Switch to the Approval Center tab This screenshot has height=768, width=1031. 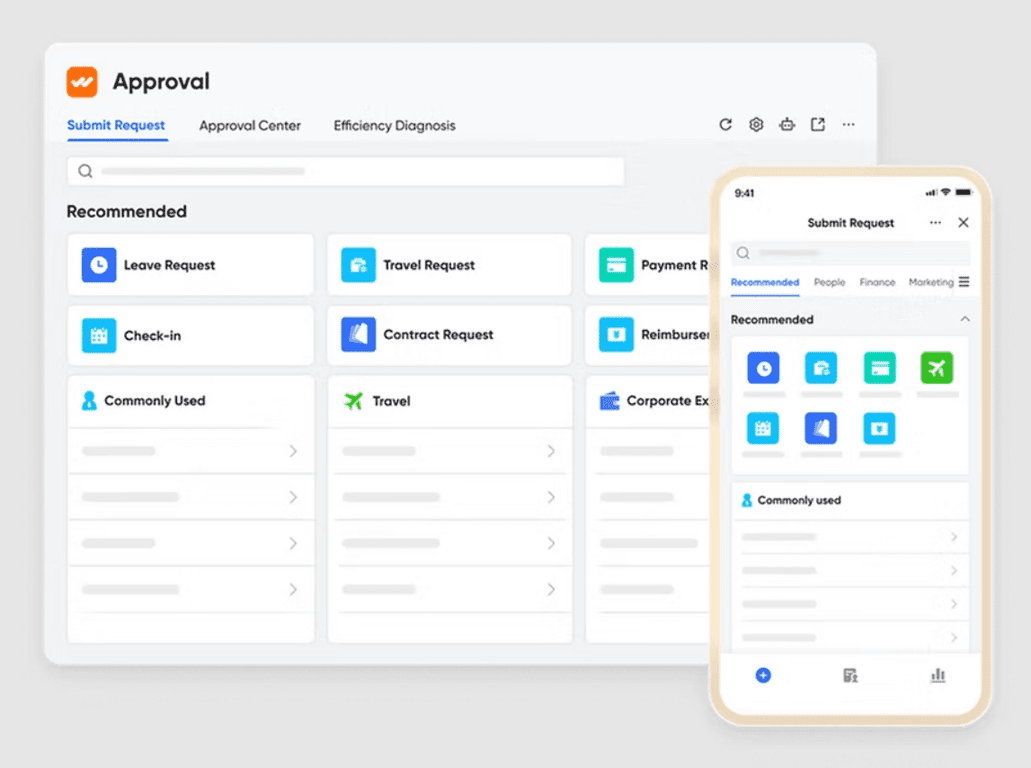coord(250,126)
